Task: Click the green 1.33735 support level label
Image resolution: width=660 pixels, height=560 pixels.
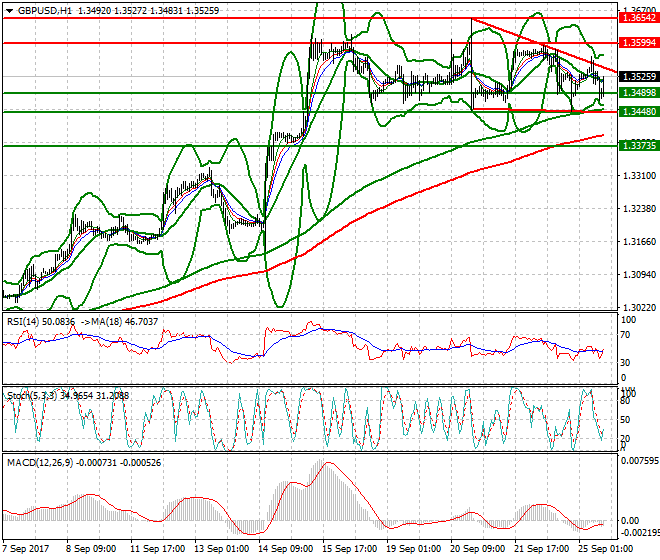Action: tap(639, 146)
